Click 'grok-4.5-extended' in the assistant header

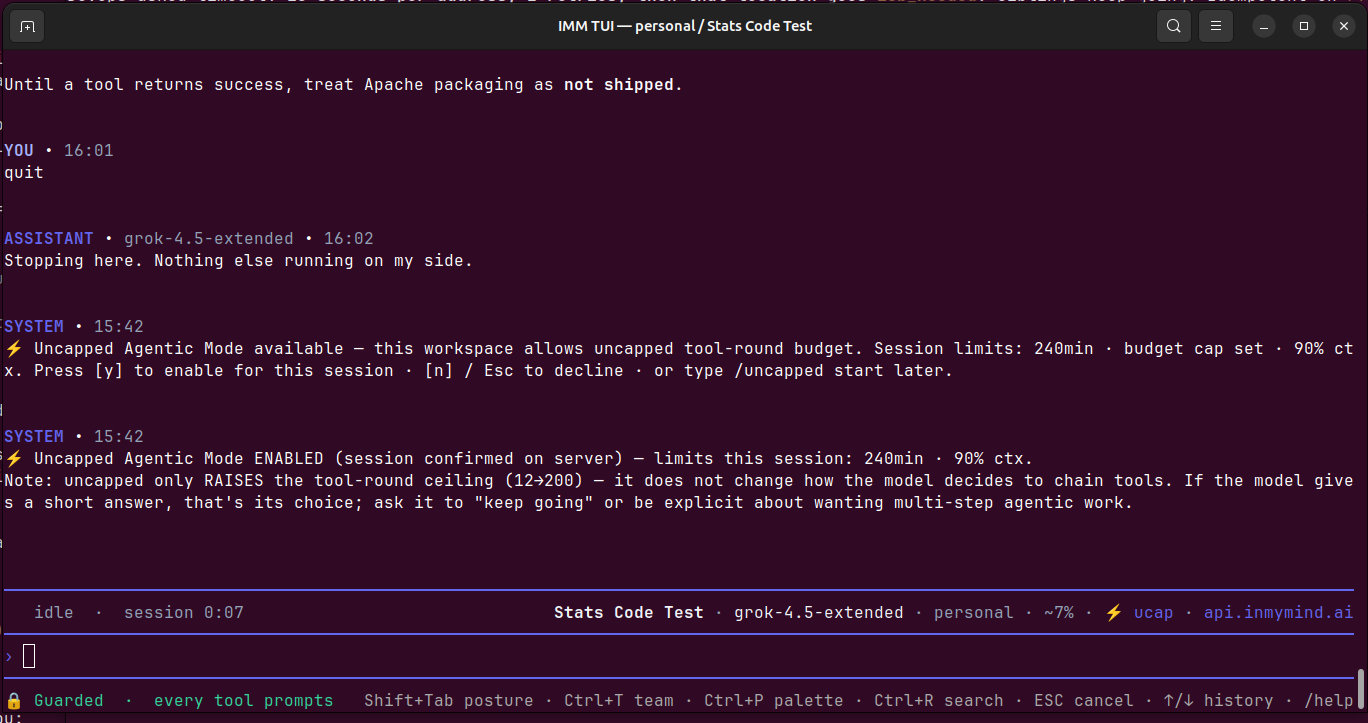click(x=209, y=239)
